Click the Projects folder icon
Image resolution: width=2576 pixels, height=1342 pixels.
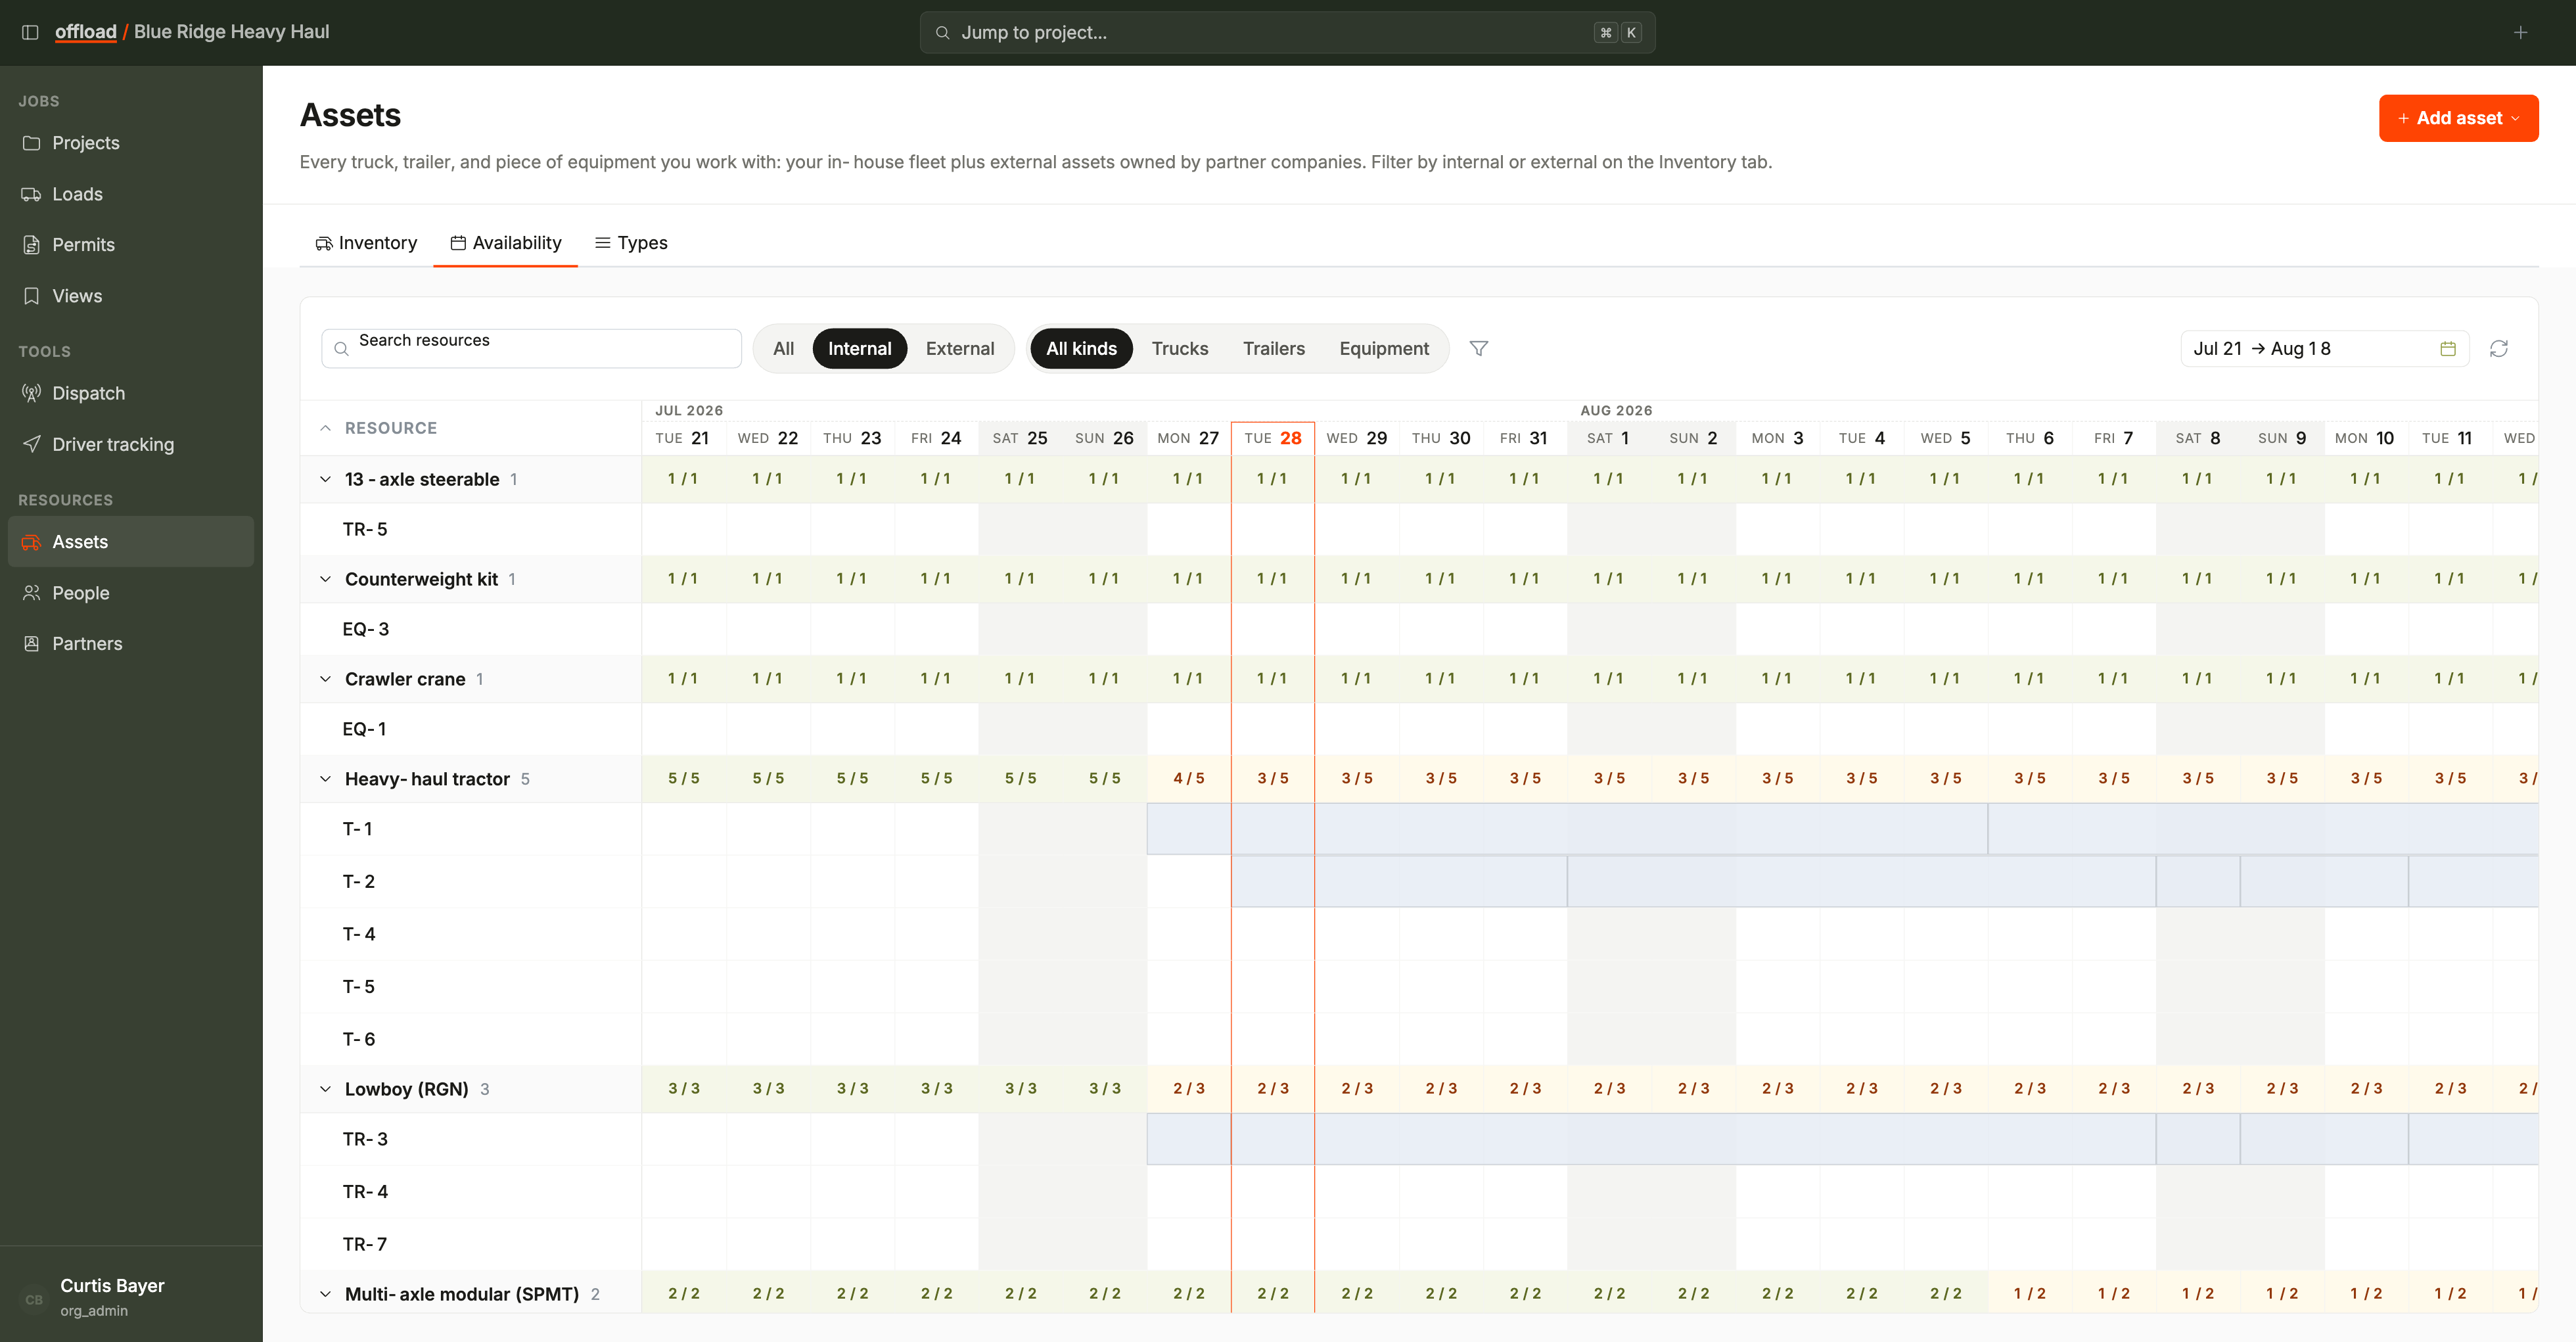tap(32, 143)
